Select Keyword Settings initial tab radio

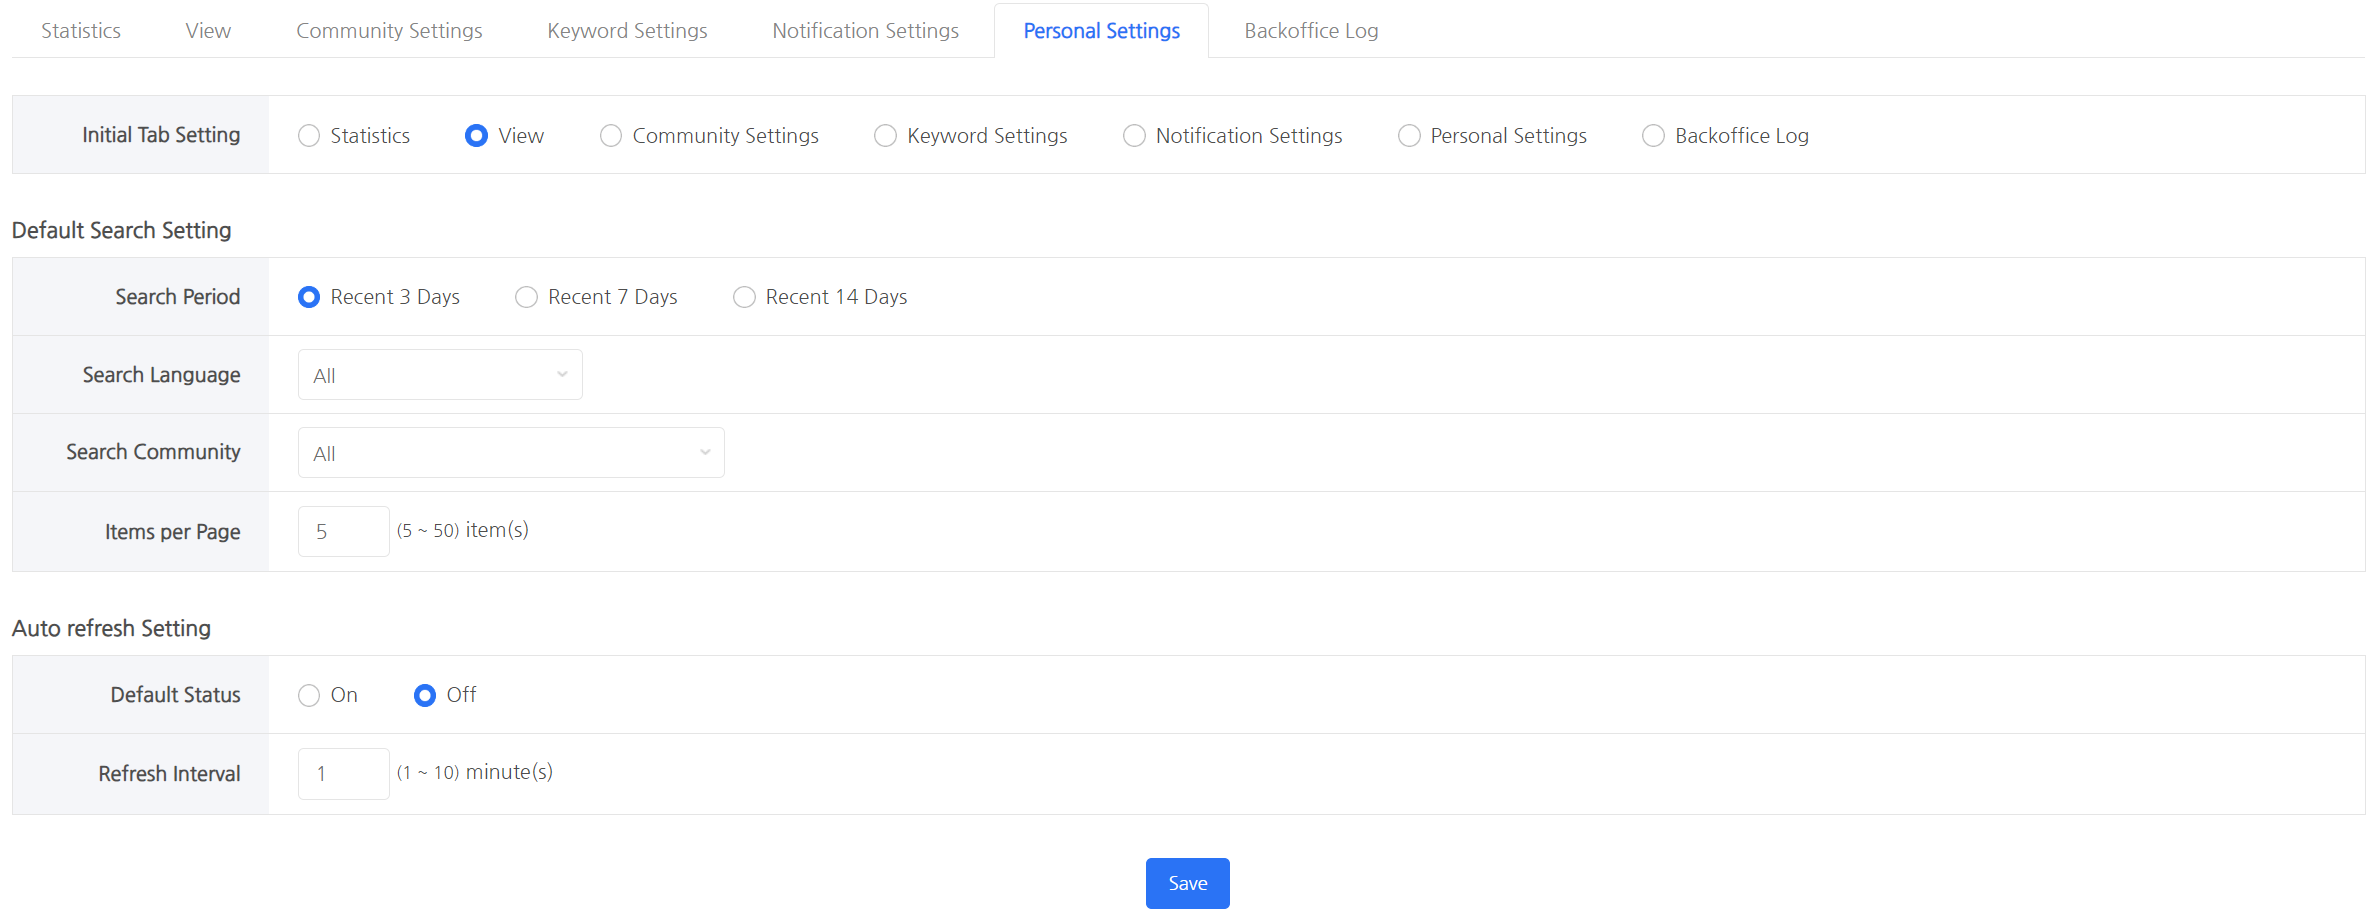coord(885,136)
